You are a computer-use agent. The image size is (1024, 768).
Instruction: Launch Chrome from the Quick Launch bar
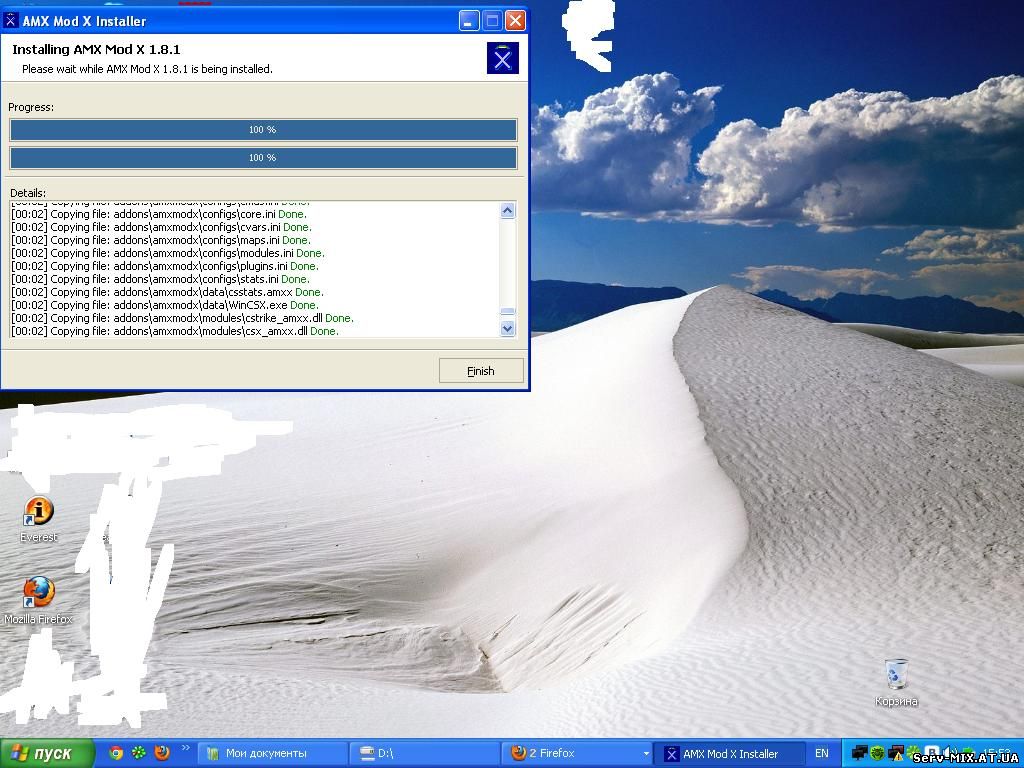[116, 753]
